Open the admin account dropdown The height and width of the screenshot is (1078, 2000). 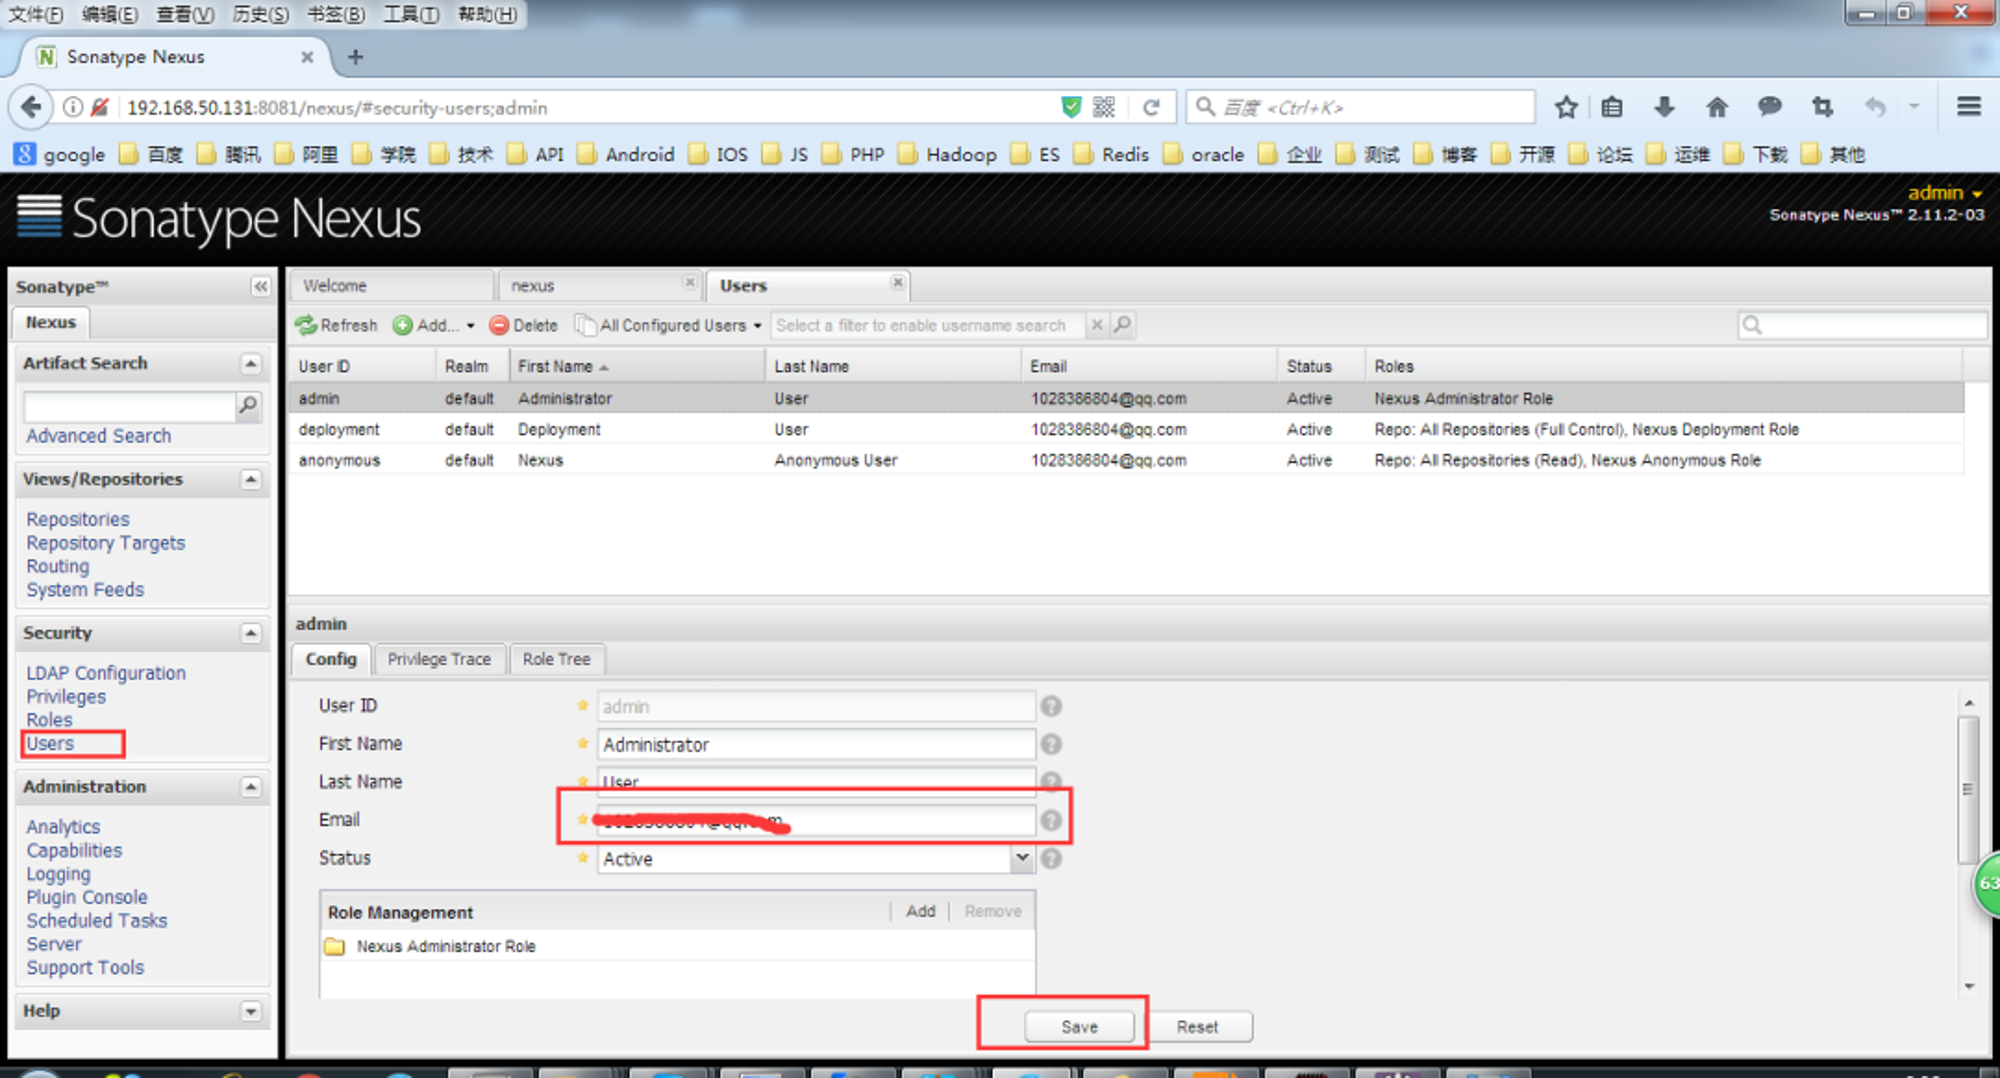point(1945,193)
